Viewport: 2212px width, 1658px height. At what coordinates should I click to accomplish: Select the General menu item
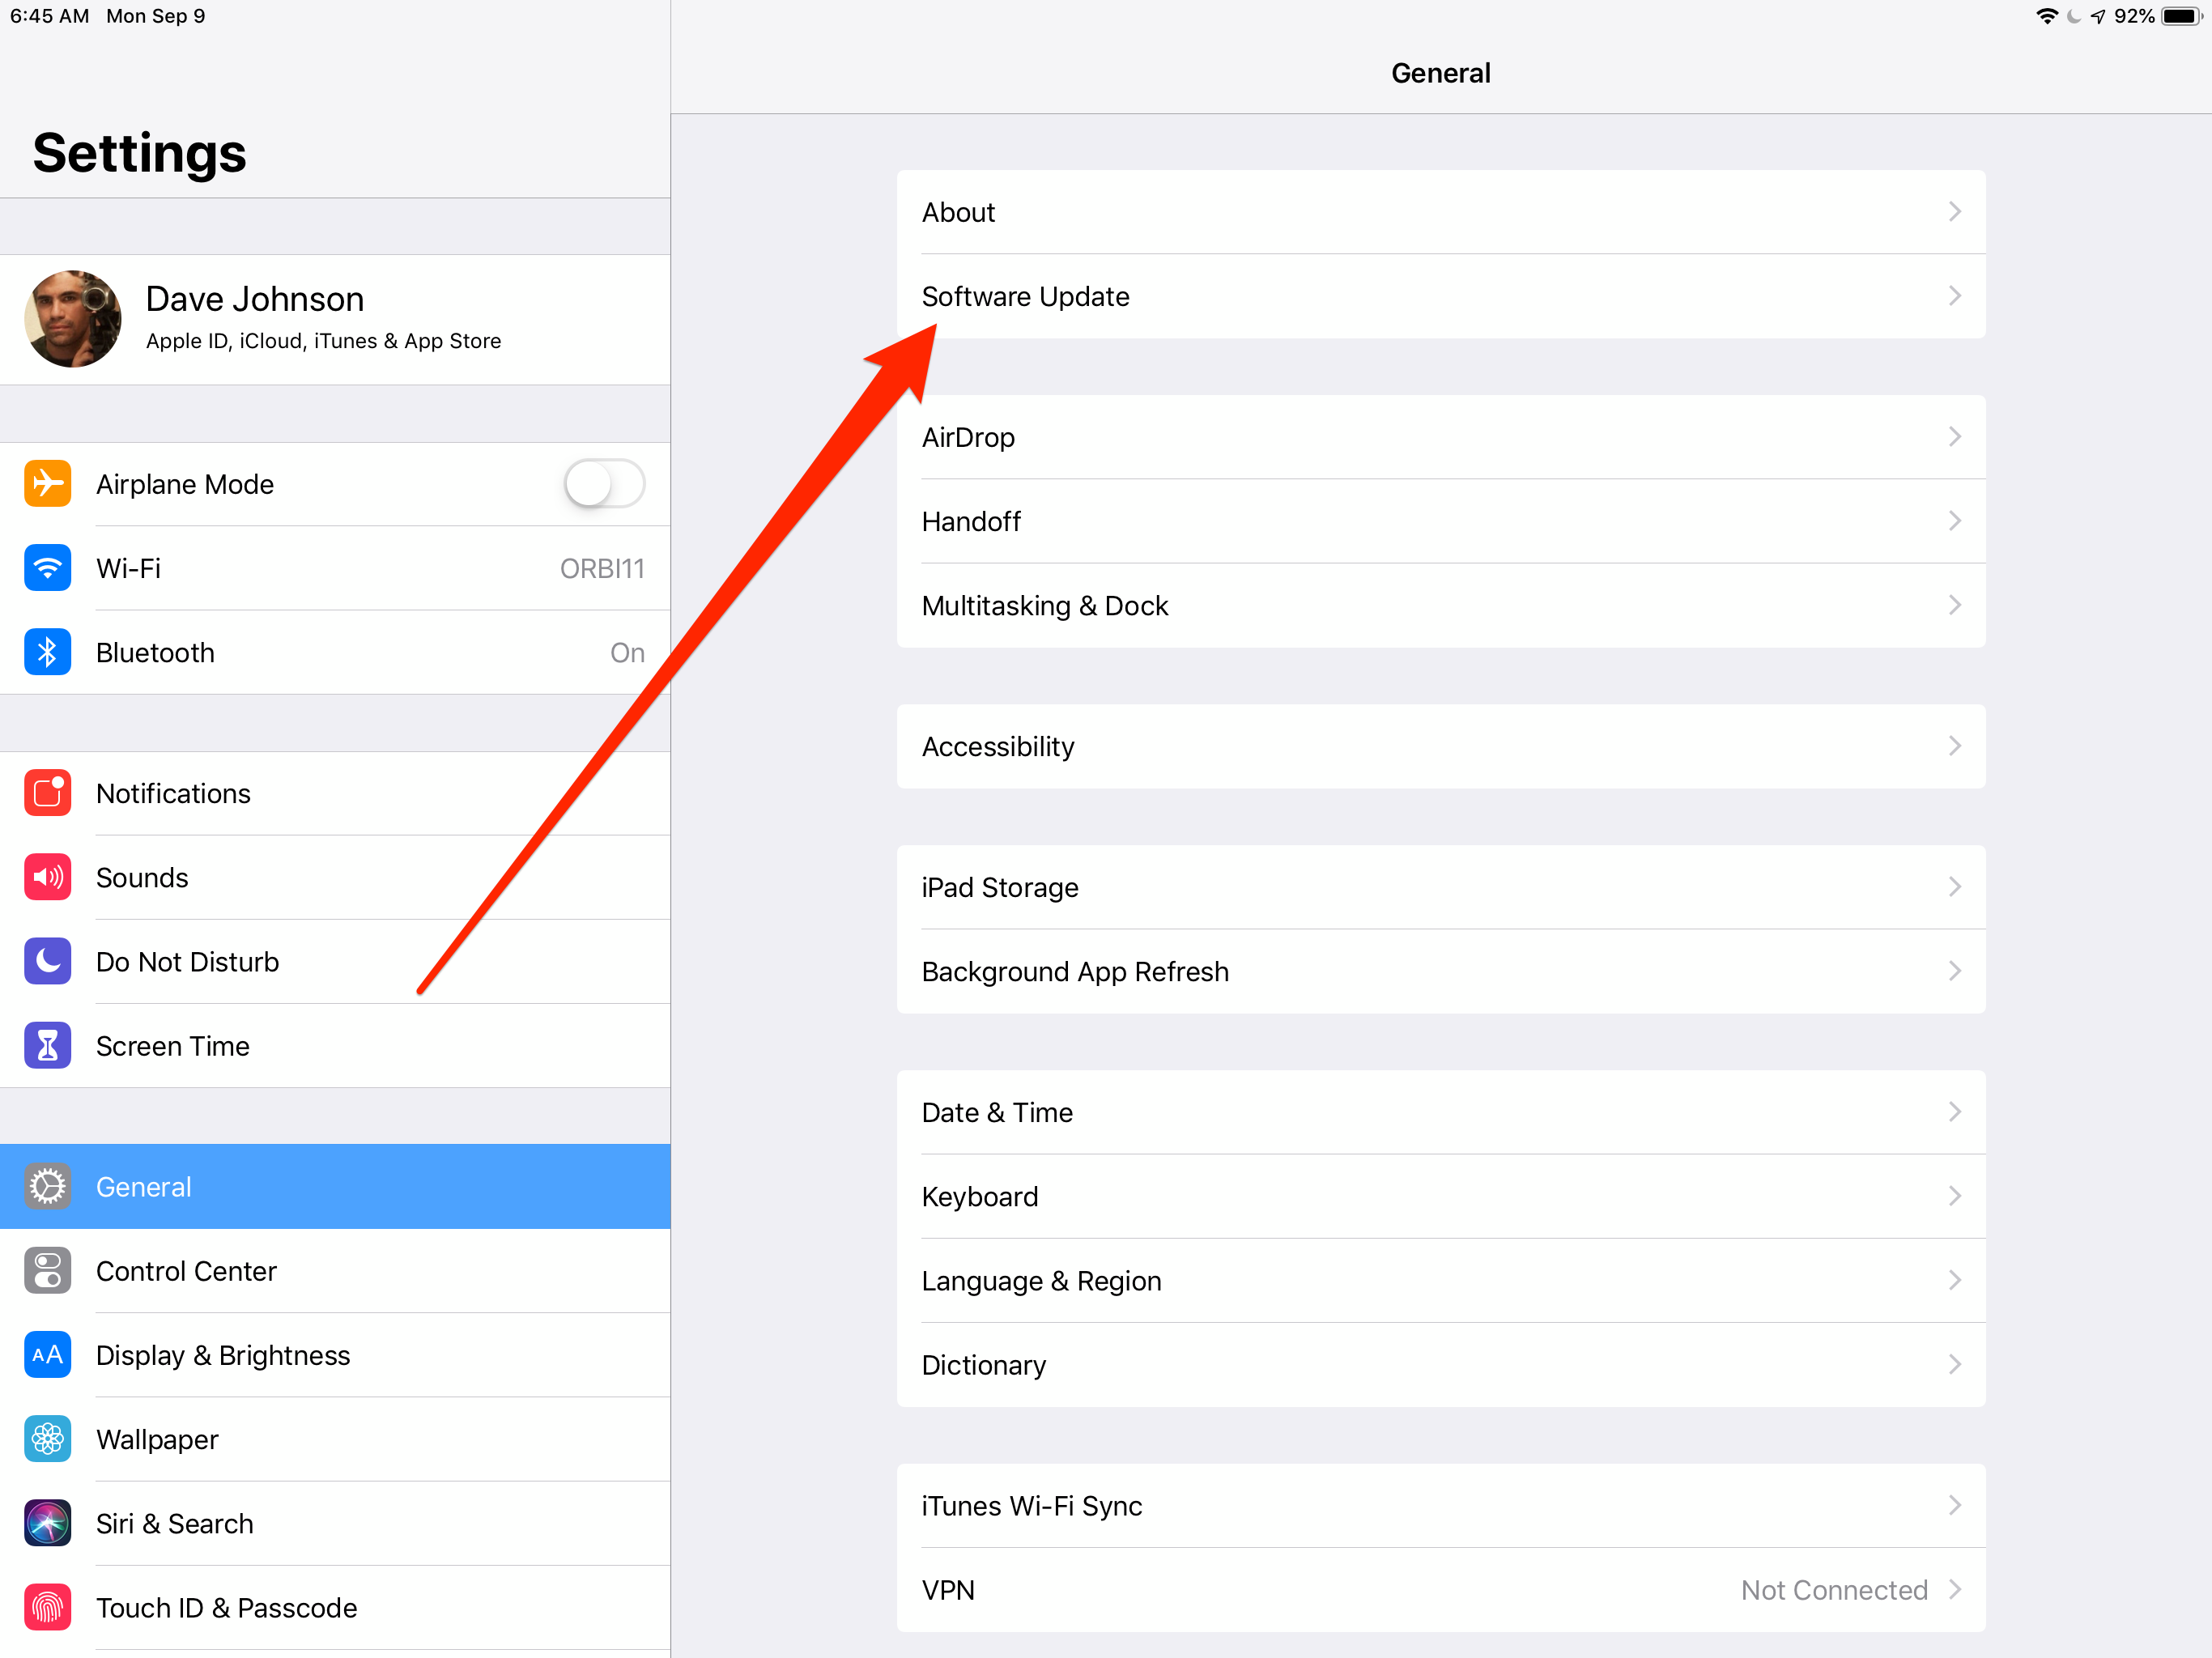[x=333, y=1186]
